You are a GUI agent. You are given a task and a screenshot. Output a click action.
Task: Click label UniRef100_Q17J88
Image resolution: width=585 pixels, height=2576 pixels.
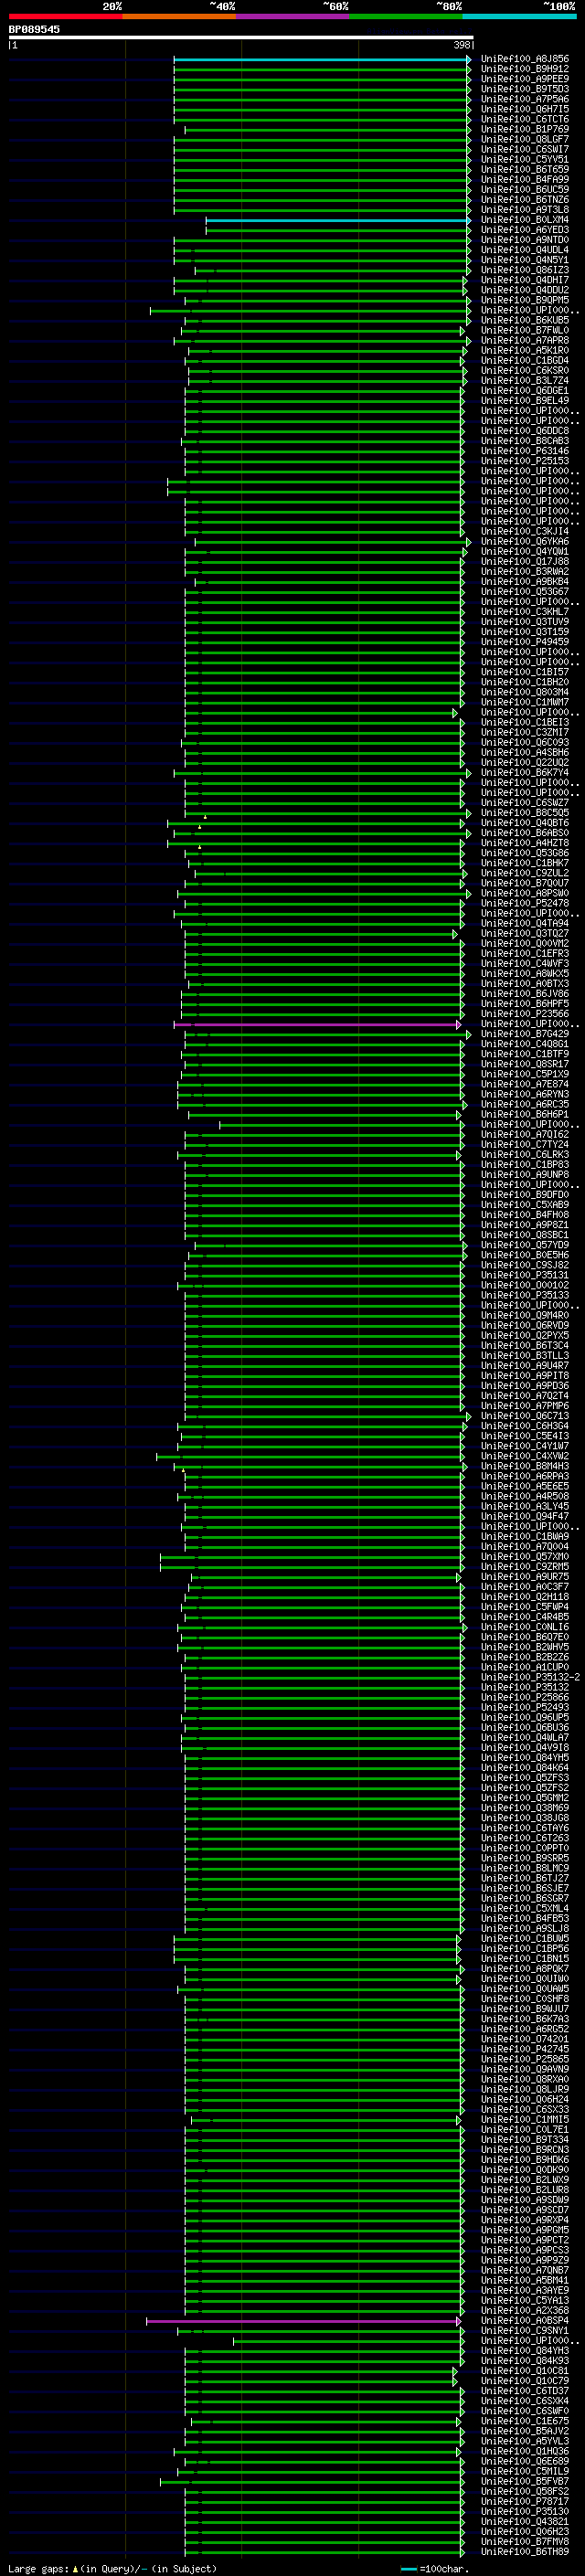pyautogui.click(x=525, y=561)
